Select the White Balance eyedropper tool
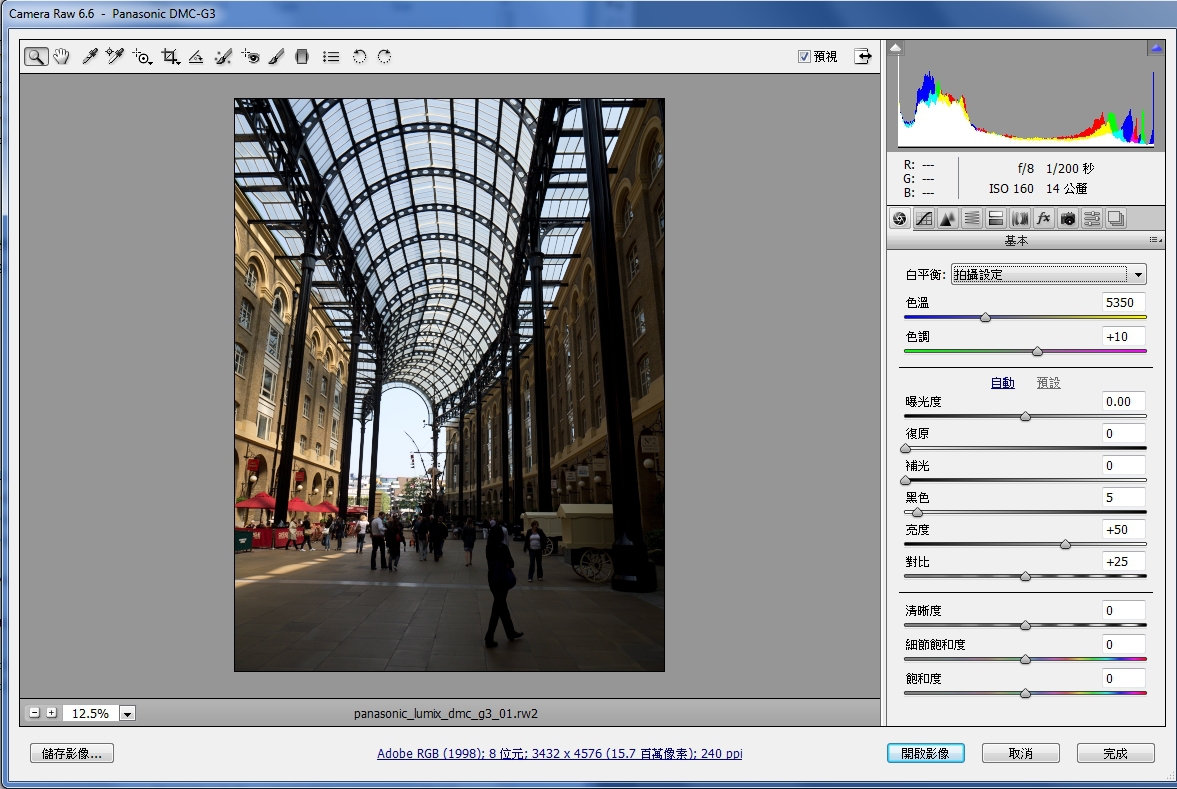 [89, 57]
